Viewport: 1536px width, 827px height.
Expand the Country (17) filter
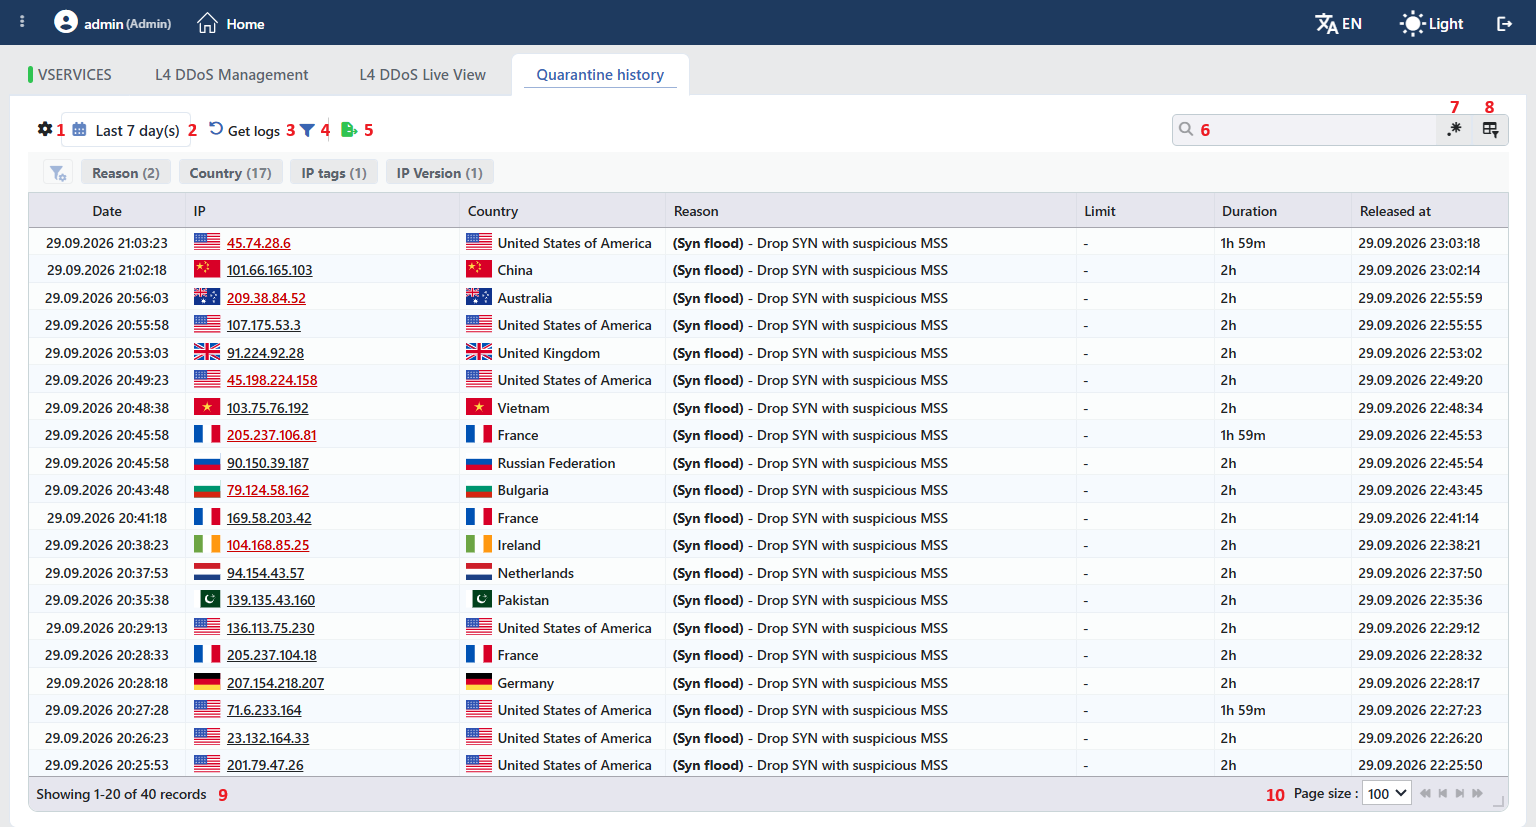[x=231, y=173]
